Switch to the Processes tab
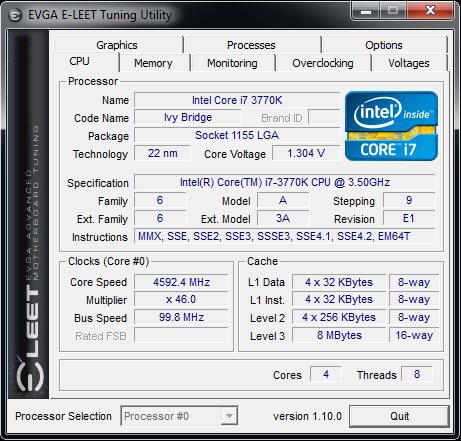 (x=252, y=45)
